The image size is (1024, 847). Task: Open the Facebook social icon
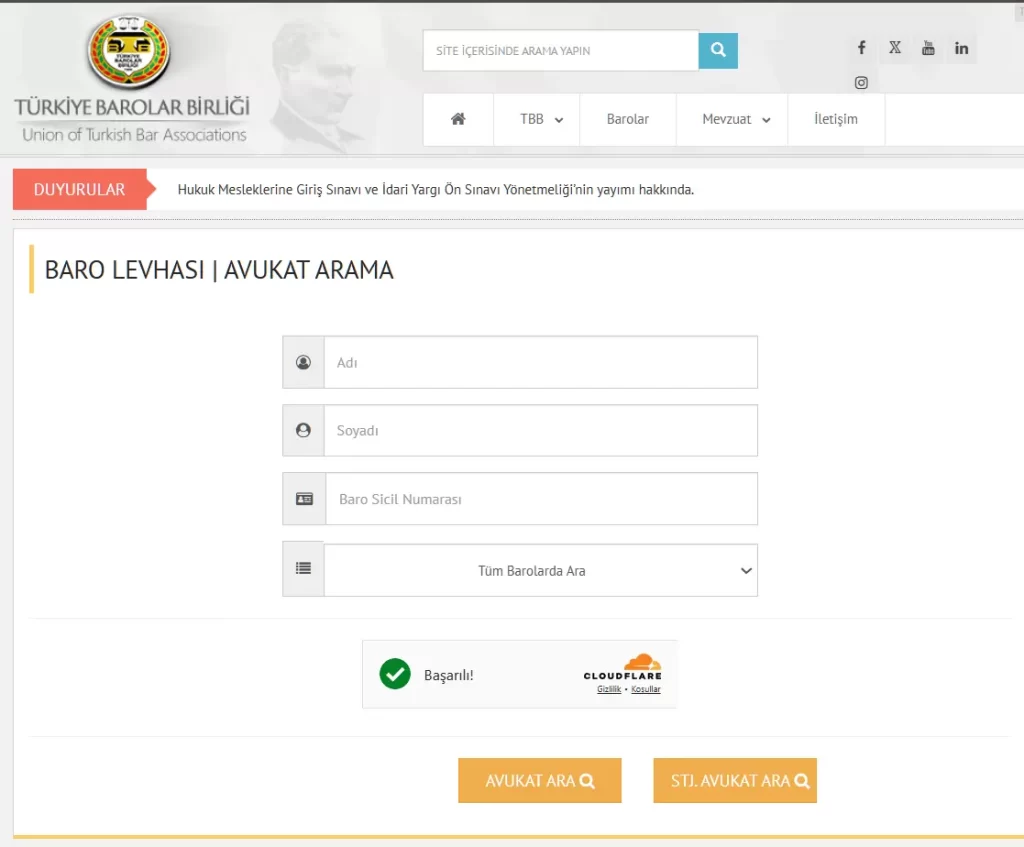(x=861, y=48)
